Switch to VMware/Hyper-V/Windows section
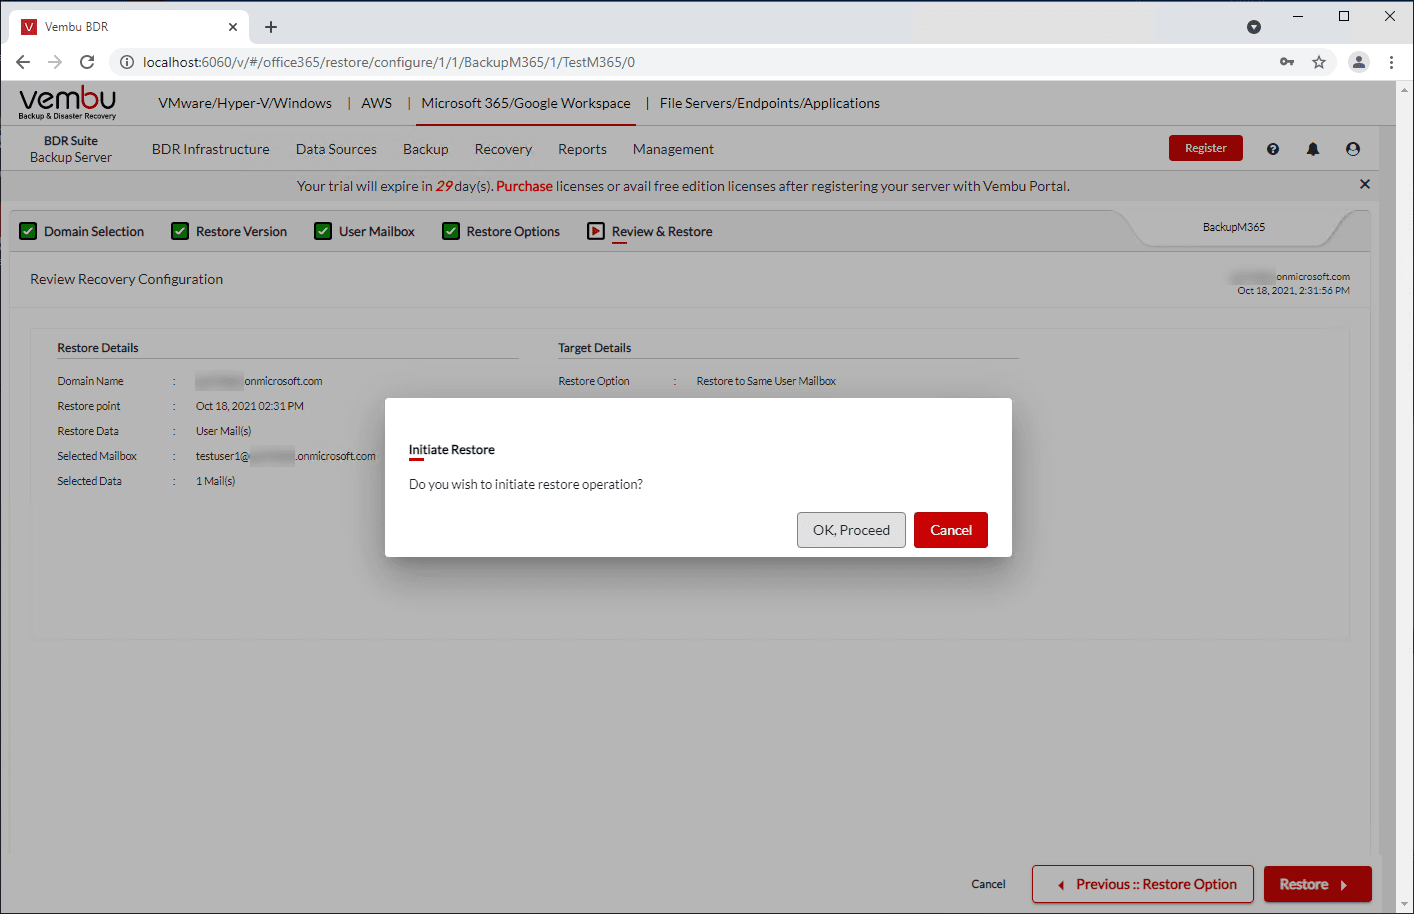Screen dimensions: 1414x914 [x=245, y=103]
